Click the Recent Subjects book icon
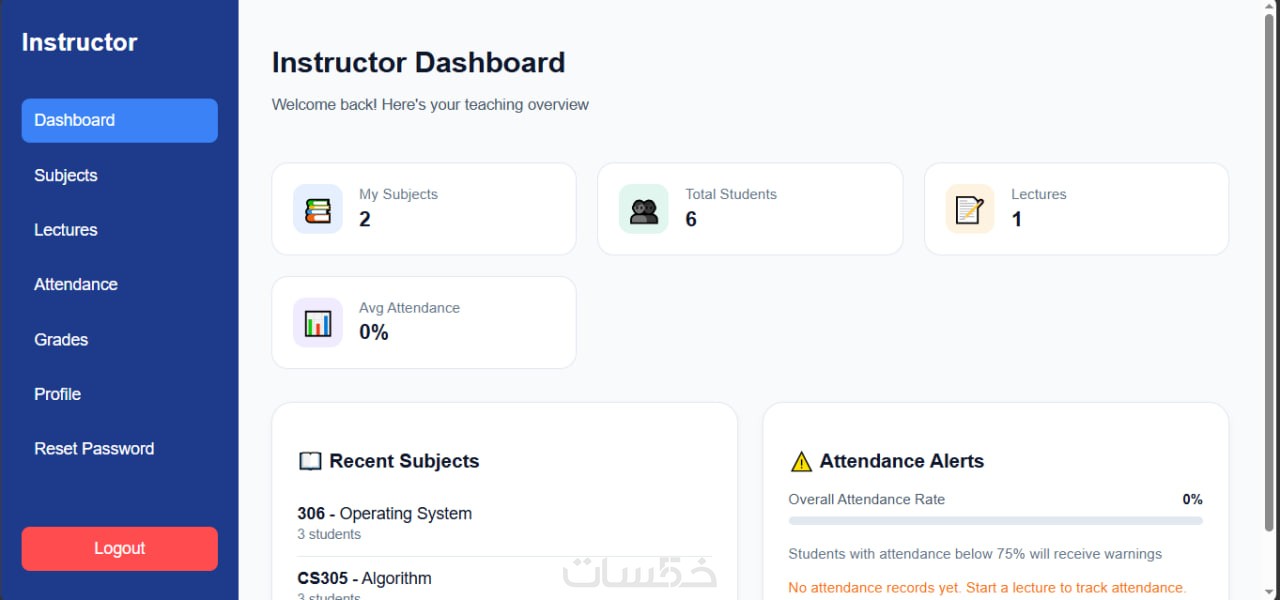 (310, 461)
